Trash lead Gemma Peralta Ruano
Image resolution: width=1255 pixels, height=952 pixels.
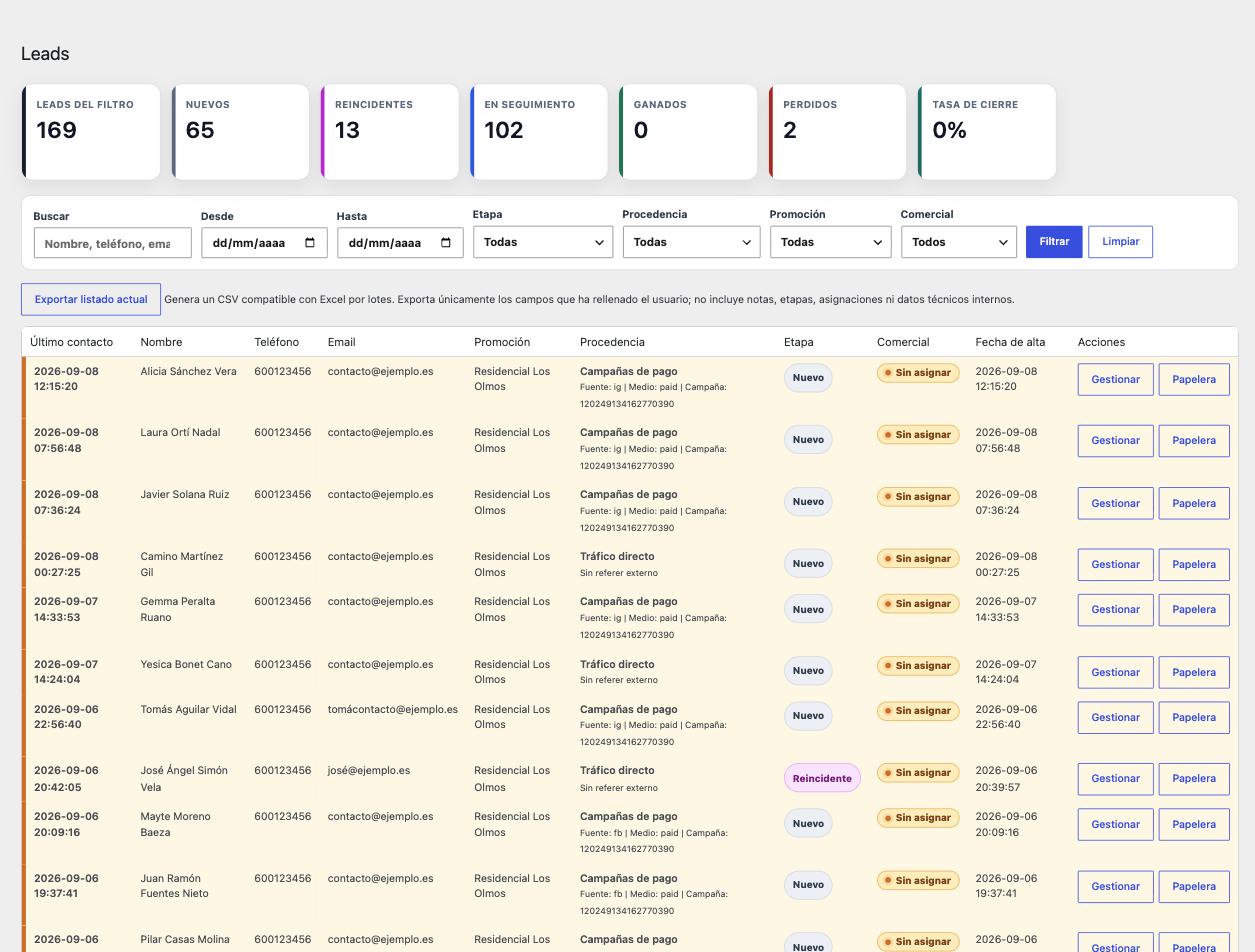click(1194, 610)
